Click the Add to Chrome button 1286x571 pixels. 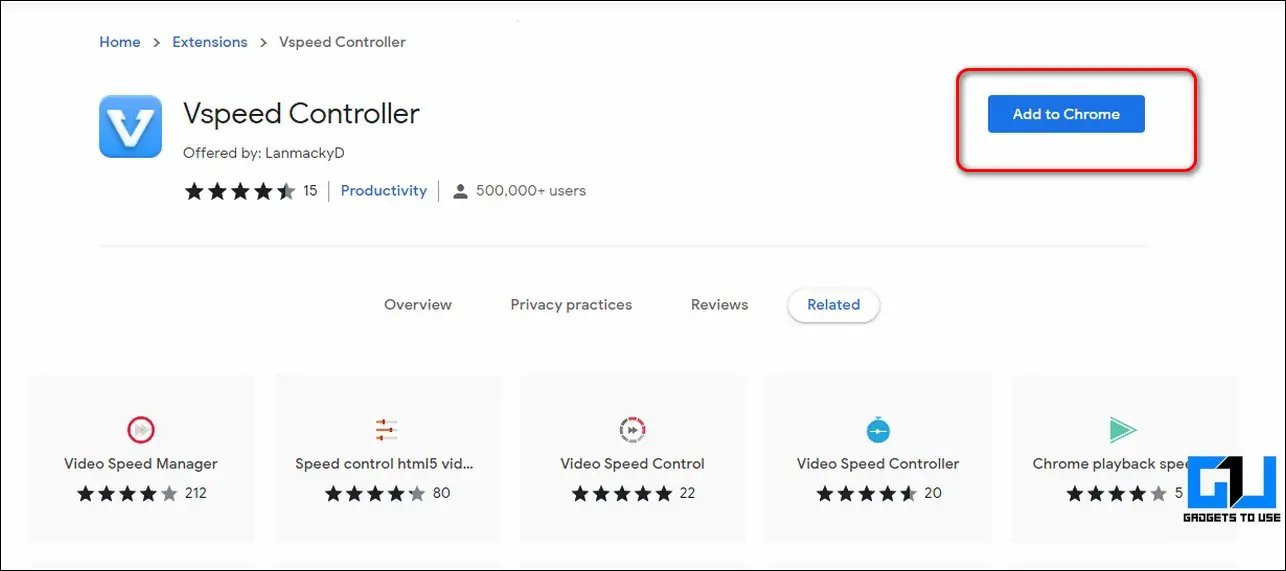click(1066, 114)
